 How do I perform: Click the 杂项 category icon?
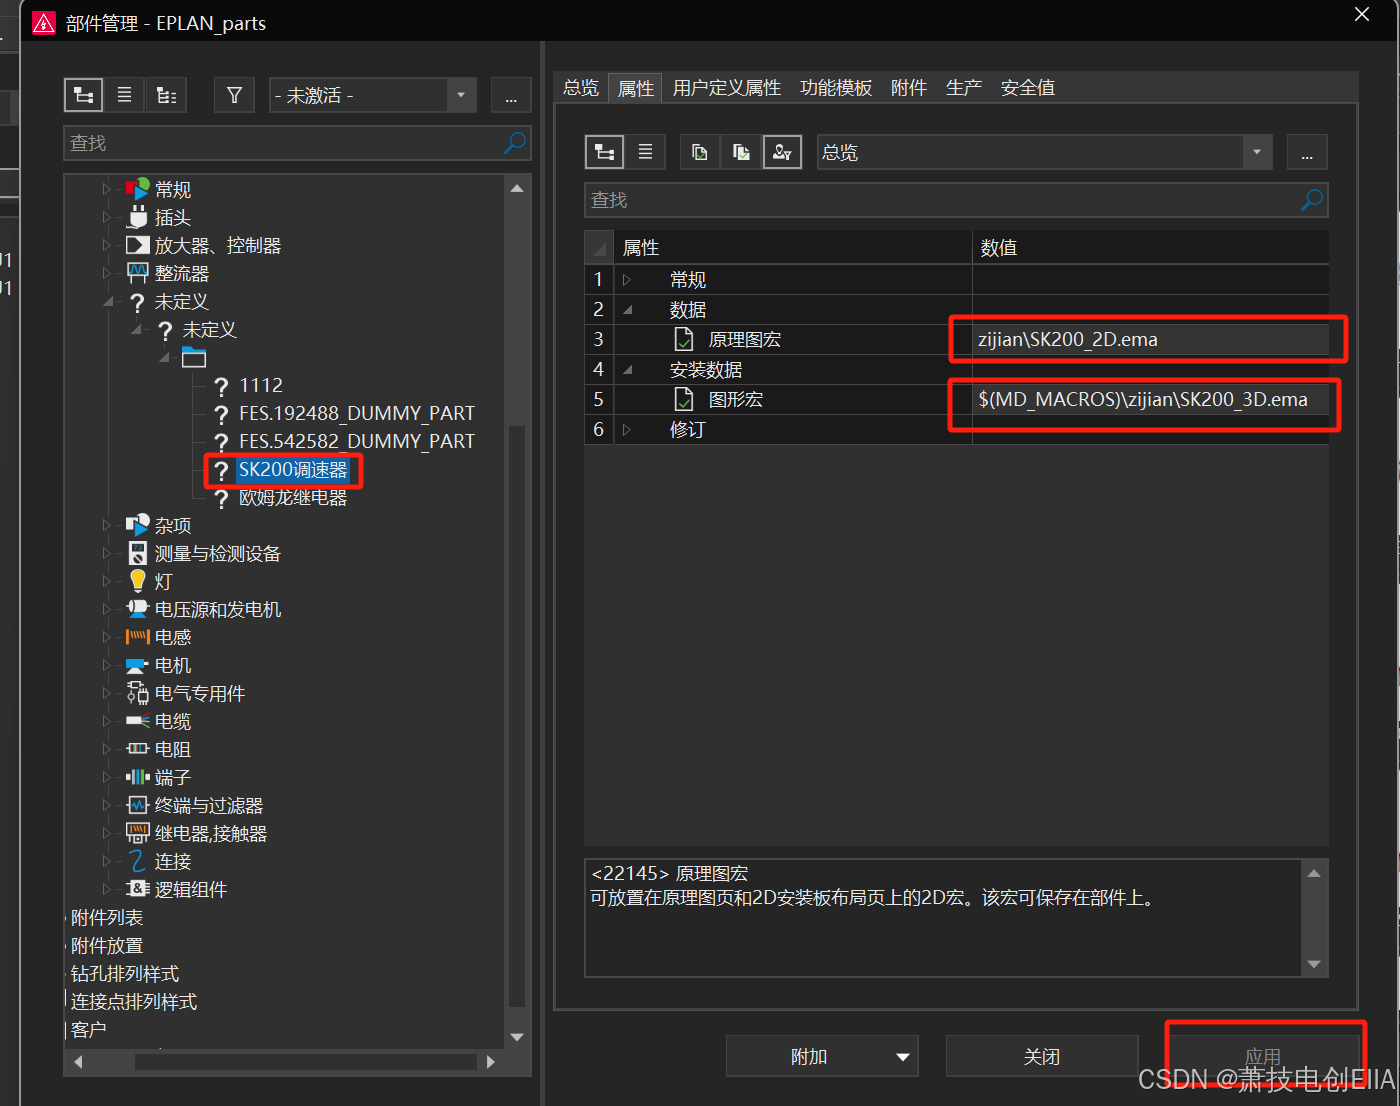(137, 525)
